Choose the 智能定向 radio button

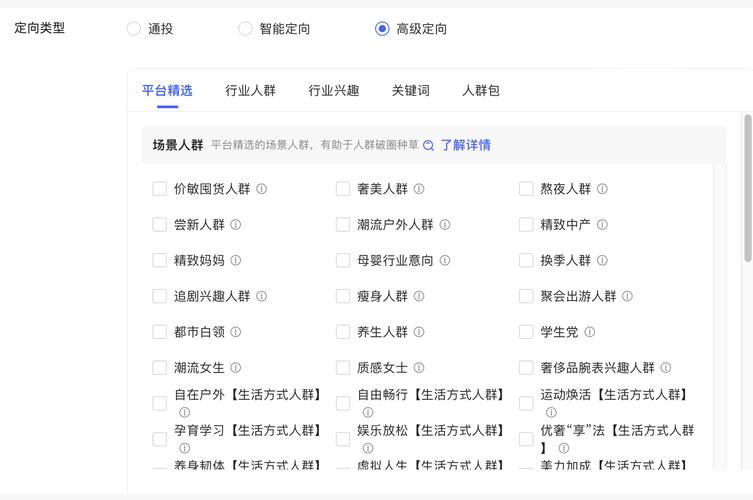click(x=245, y=29)
